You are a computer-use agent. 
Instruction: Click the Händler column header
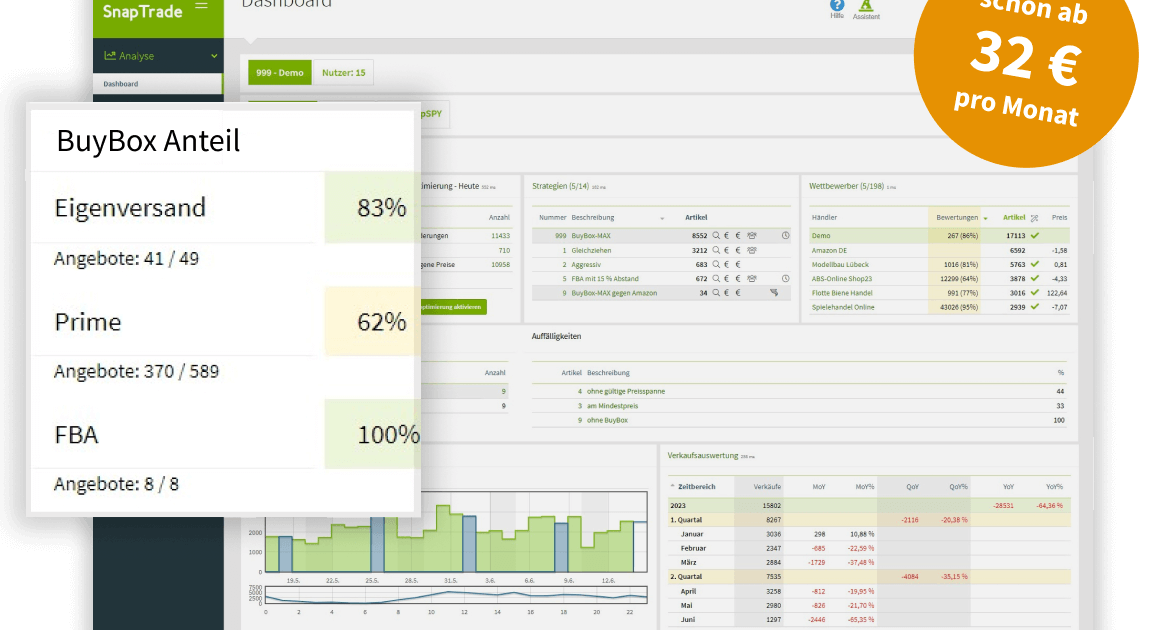(x=824, y=218)
